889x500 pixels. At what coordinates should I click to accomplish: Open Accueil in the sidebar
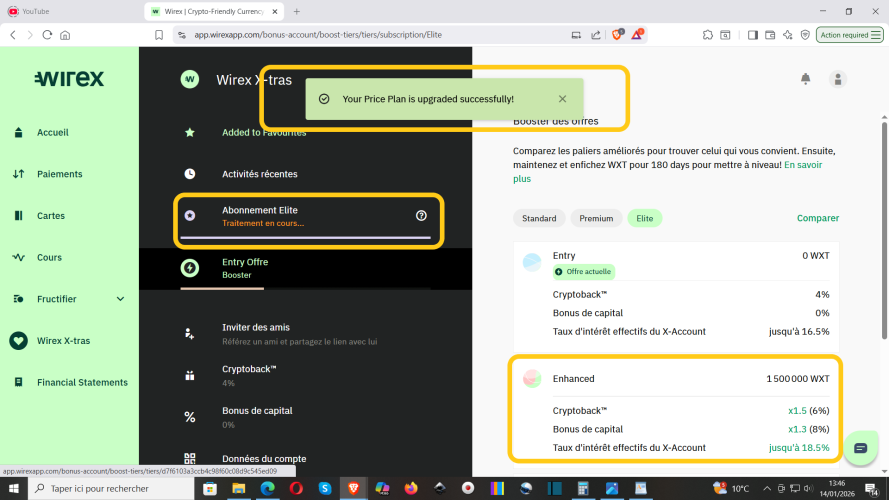click(53, 132)
